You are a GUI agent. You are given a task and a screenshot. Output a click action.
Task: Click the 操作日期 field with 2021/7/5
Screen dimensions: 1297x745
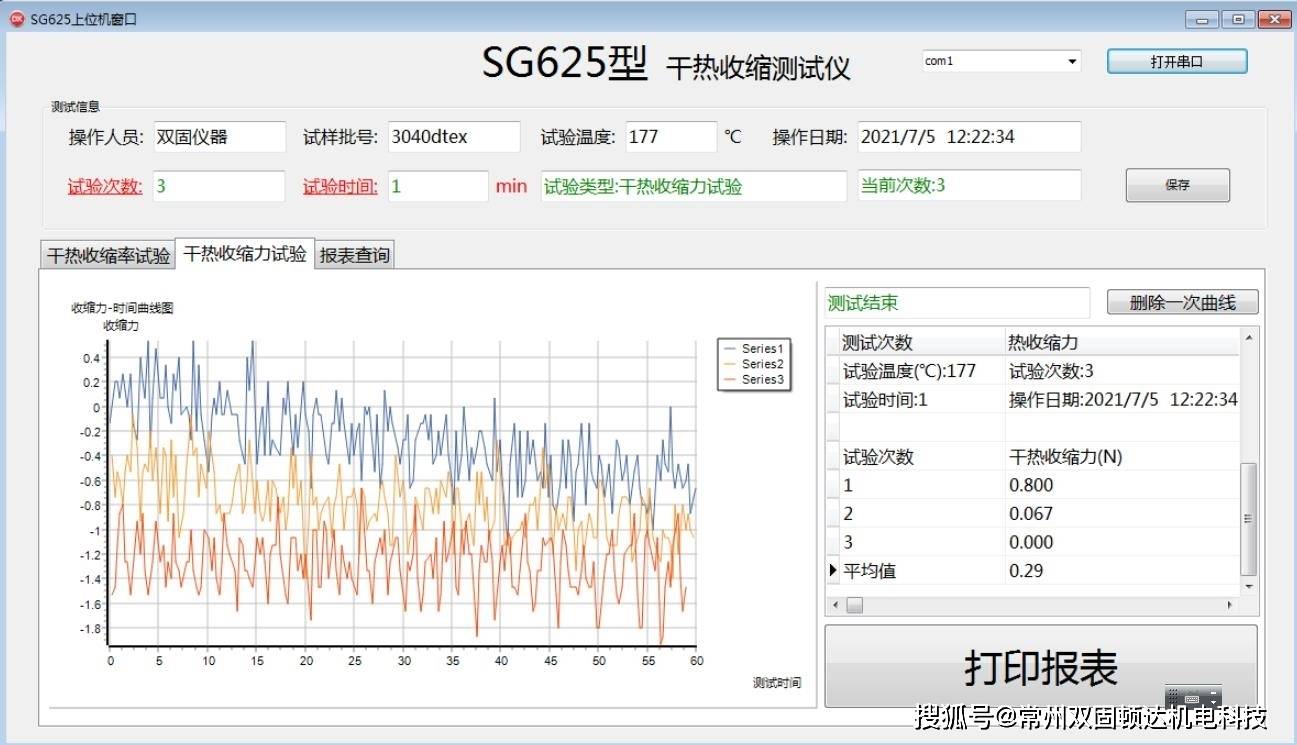pyautogui.click(x=969, y=137)
